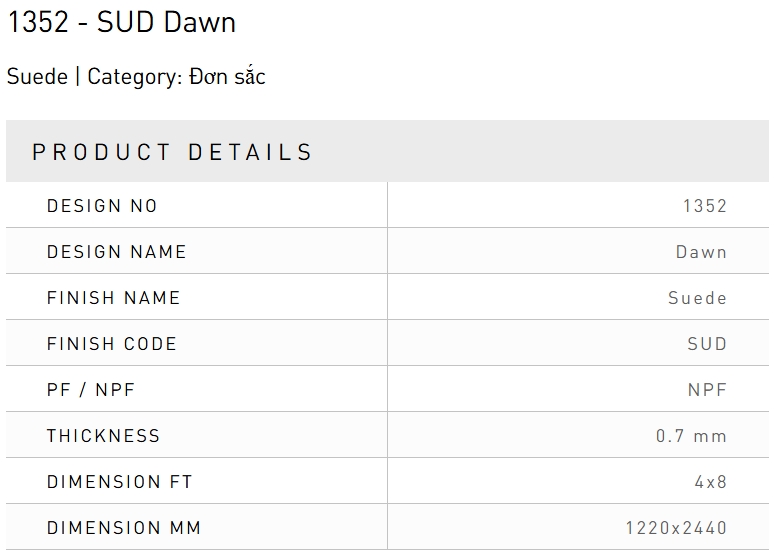Open the "Đơn sắc" category link

point(227,77)
